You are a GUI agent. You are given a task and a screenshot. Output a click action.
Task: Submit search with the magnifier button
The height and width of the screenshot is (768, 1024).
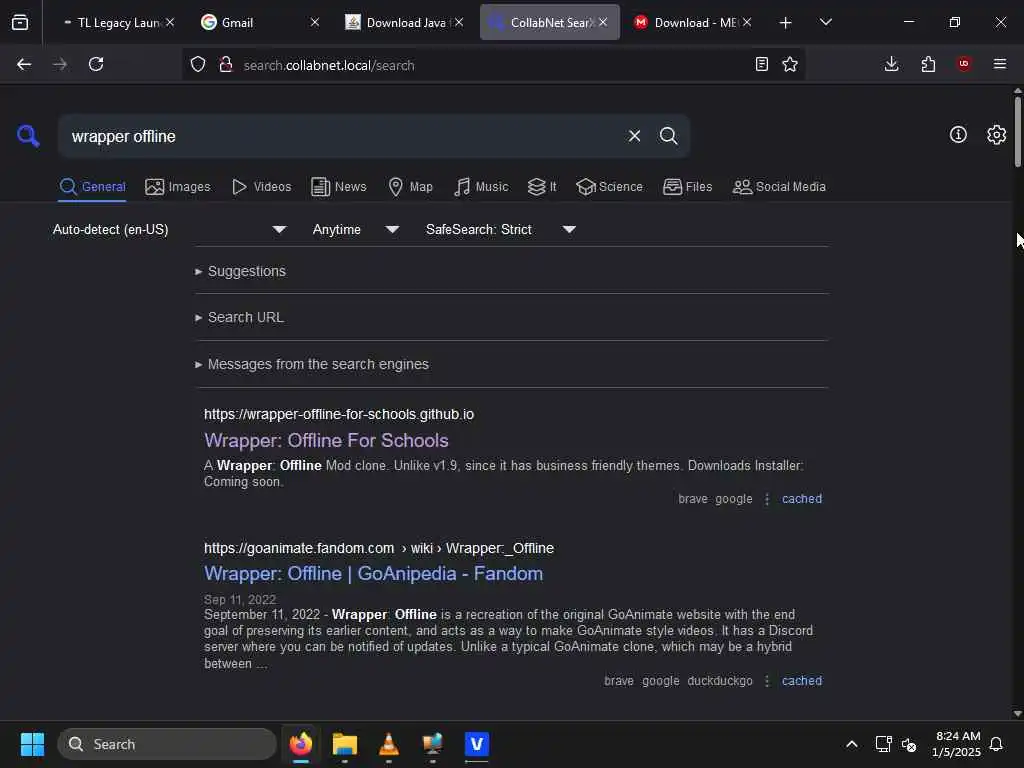pos(668,136)
